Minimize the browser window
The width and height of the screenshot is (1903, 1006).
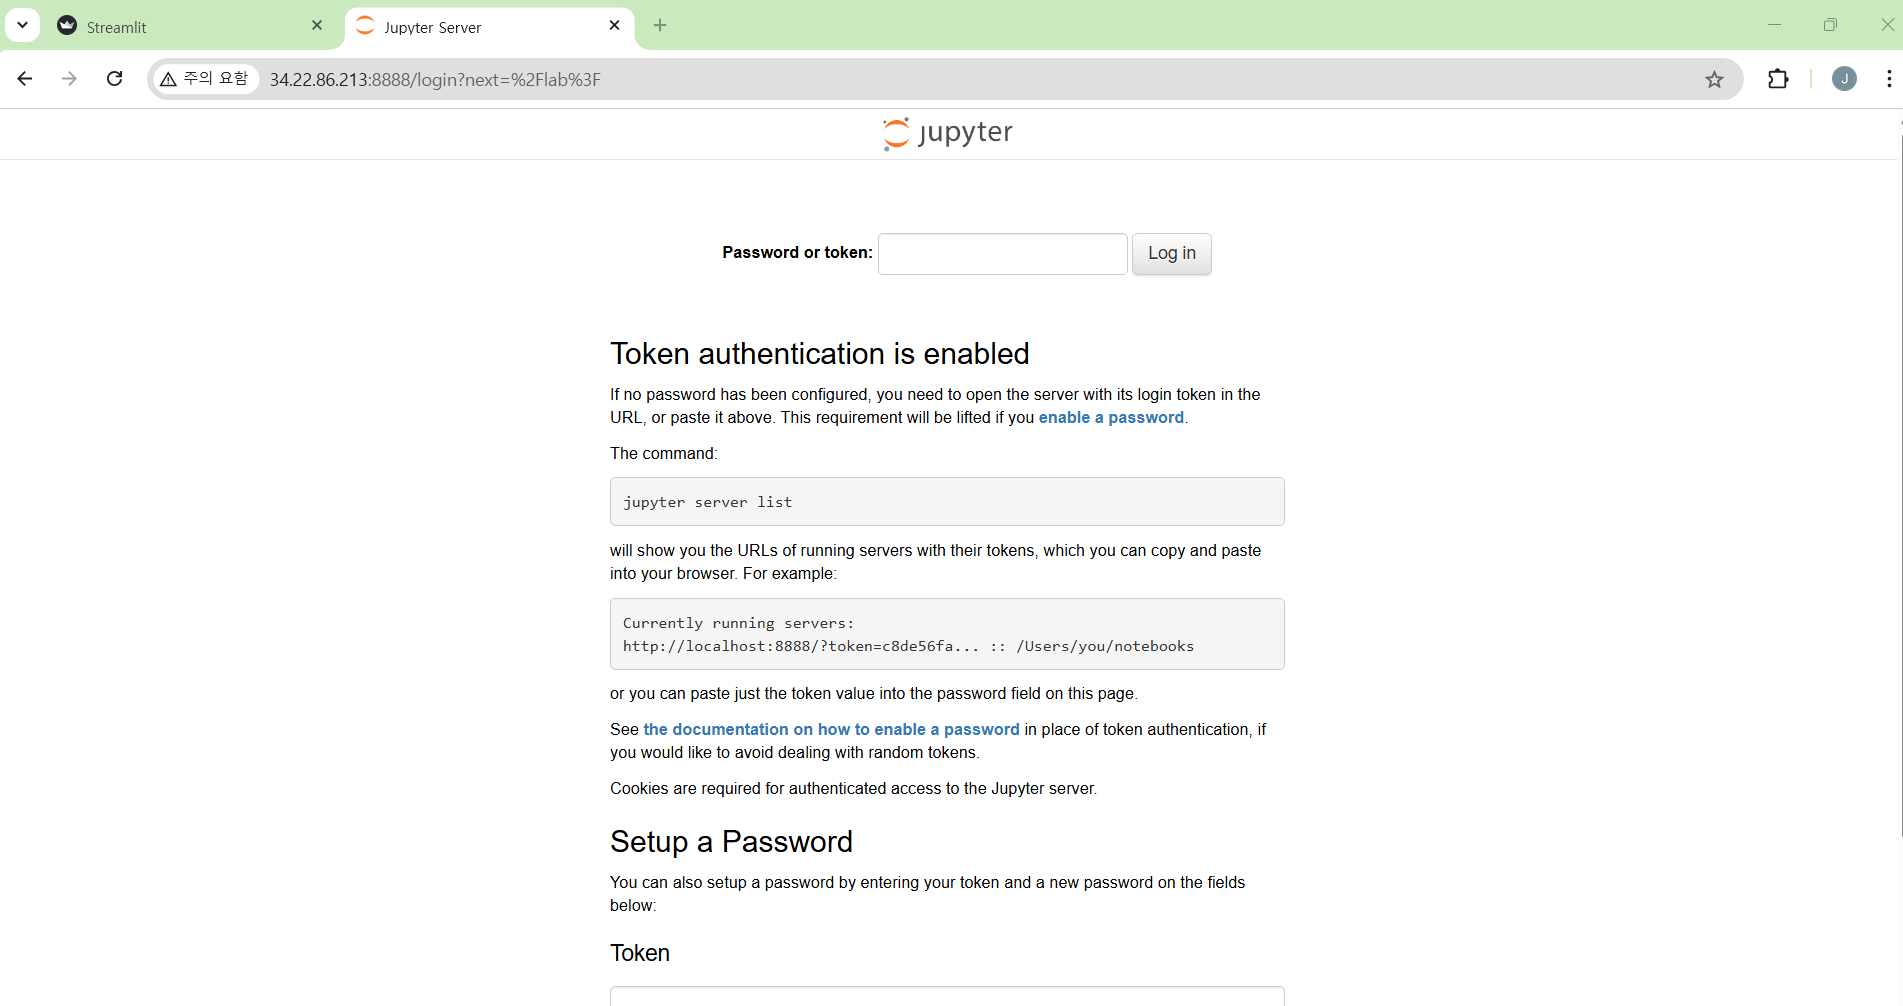[1774, 25]
